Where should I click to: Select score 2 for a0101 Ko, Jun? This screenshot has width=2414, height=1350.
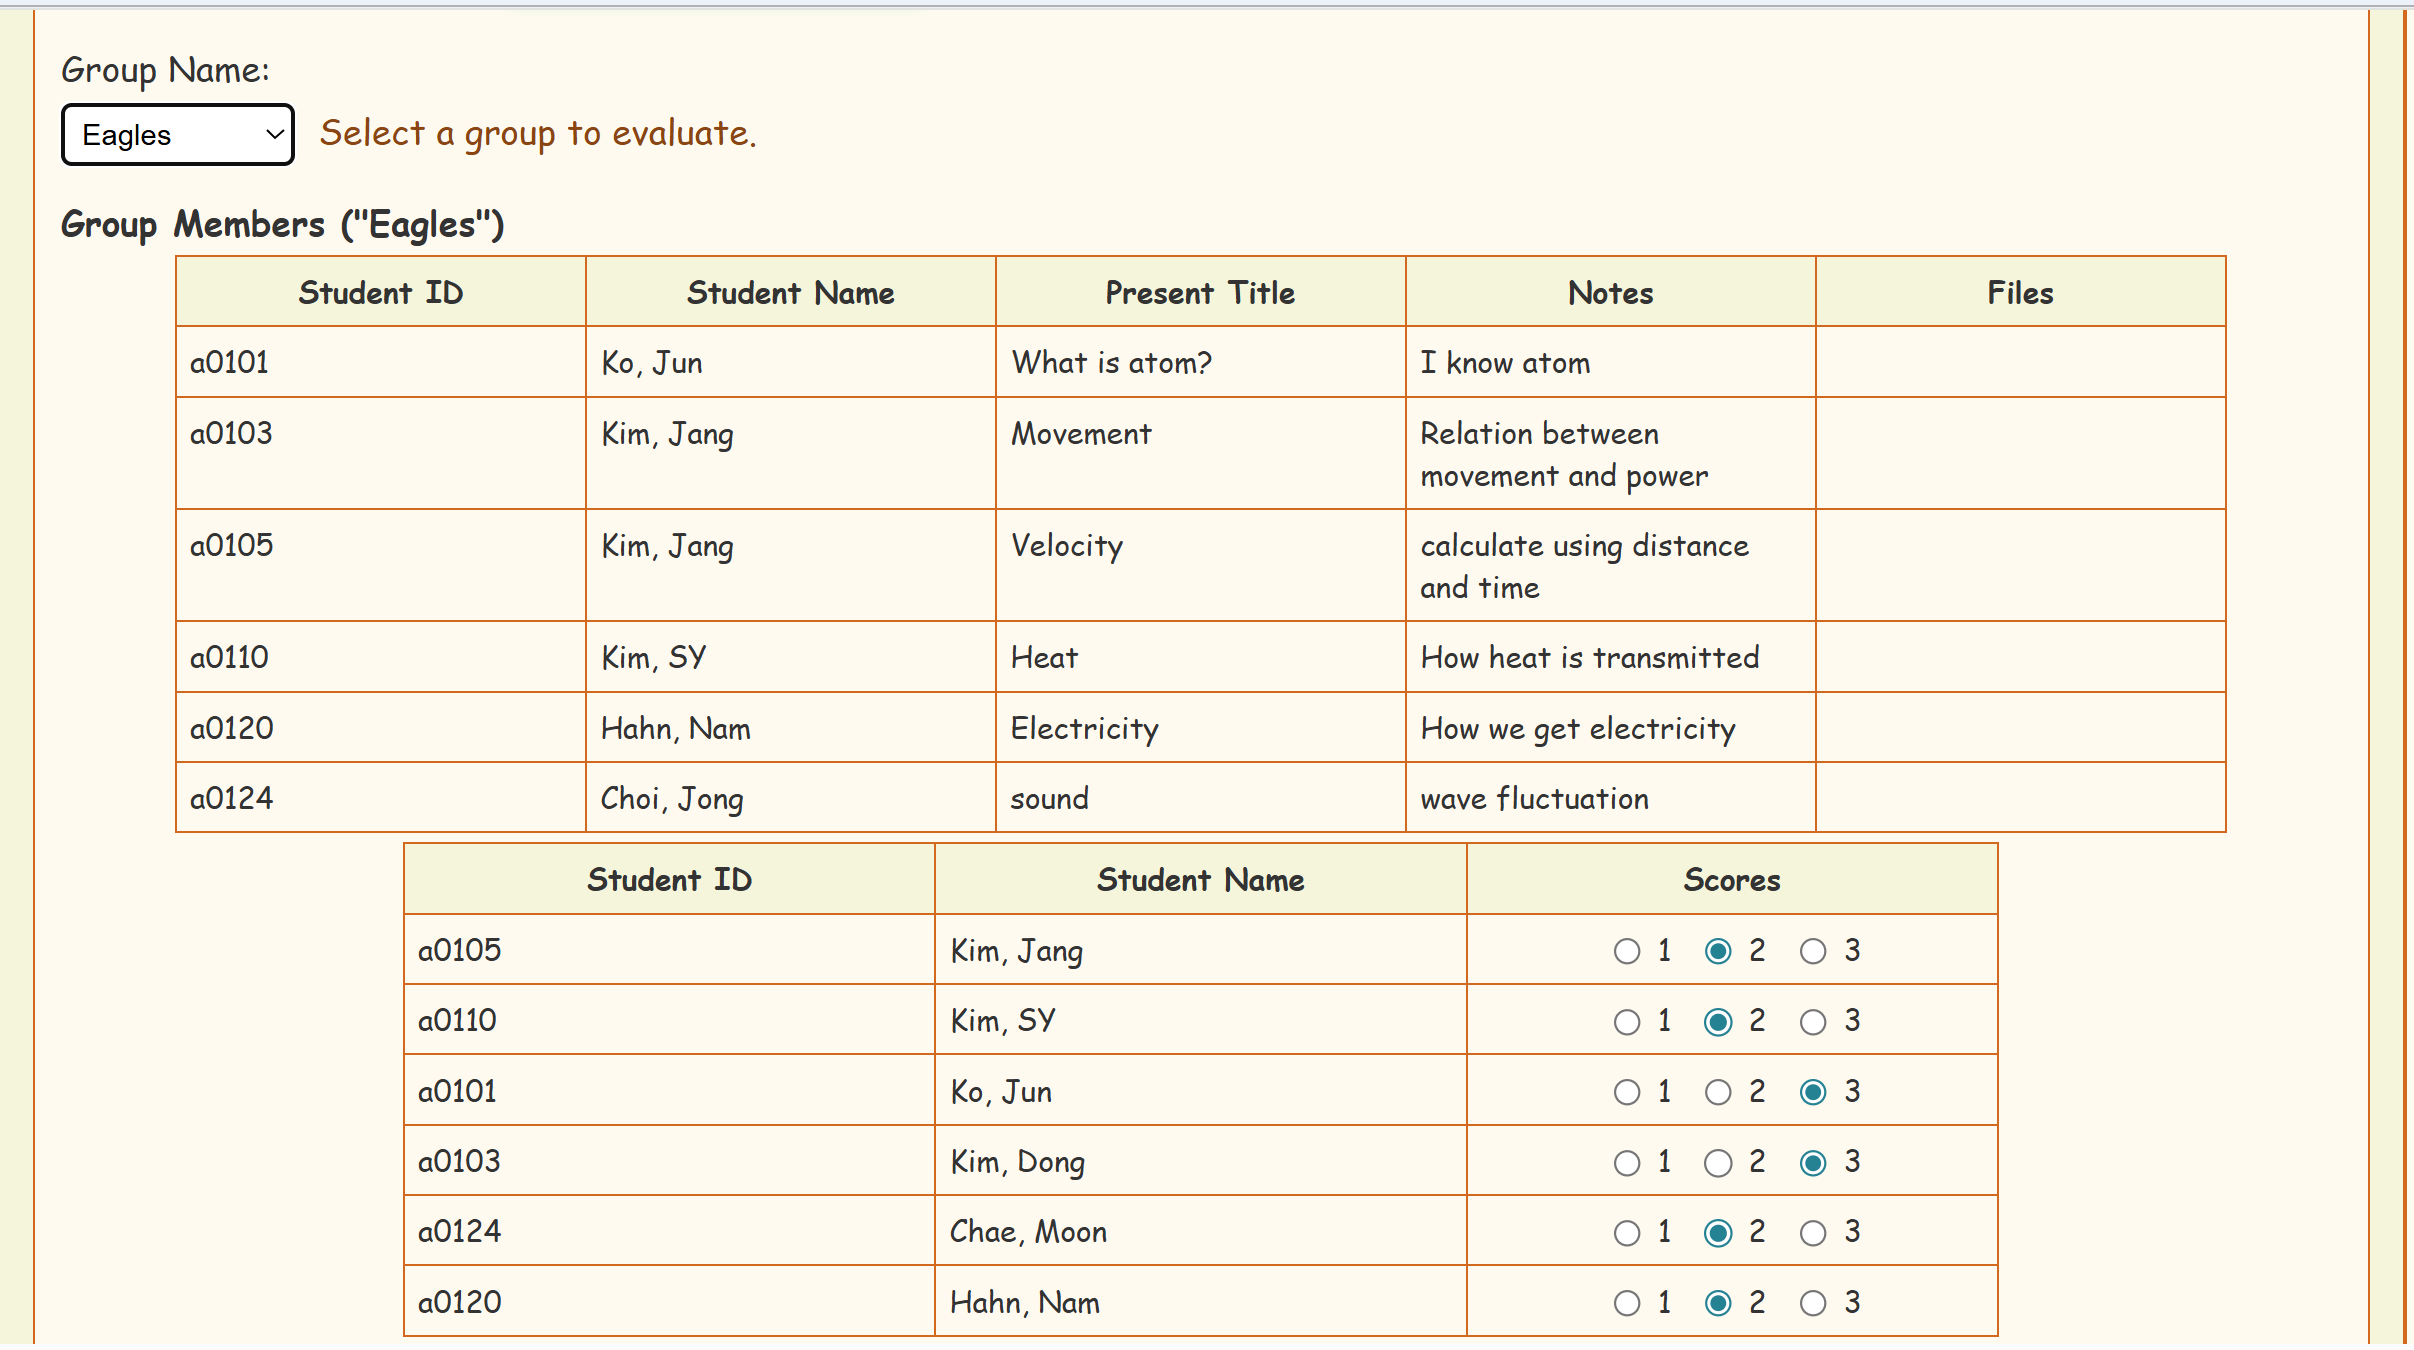click(1718, 1092)
